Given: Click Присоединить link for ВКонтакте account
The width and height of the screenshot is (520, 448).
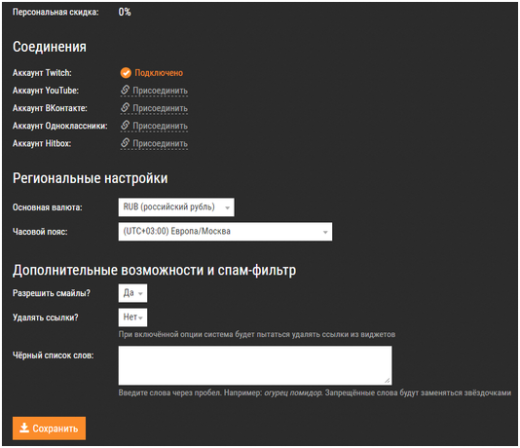Looking at the screenshot, I should click(x=160, y=108).
